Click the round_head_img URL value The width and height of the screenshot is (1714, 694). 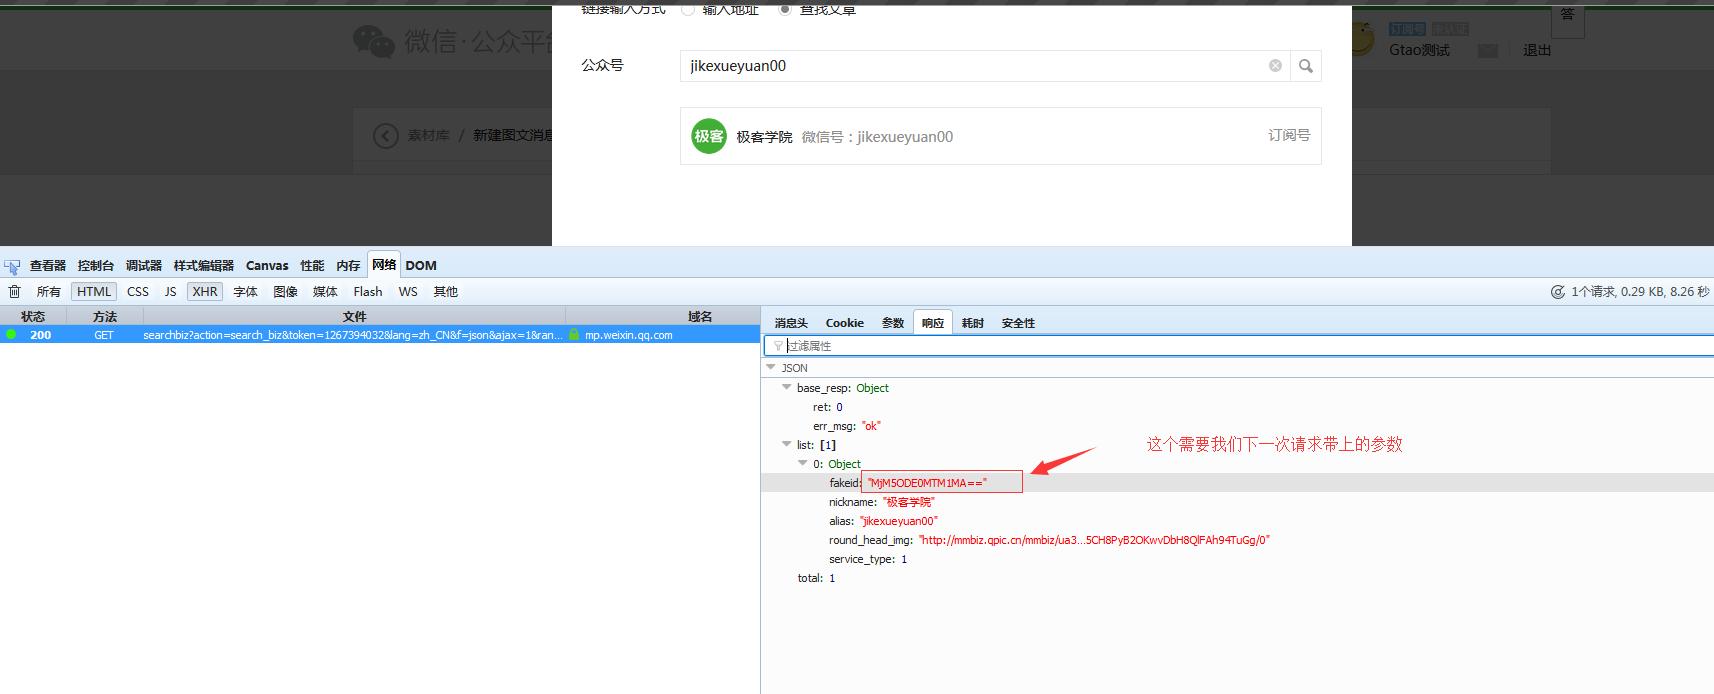1094,540
